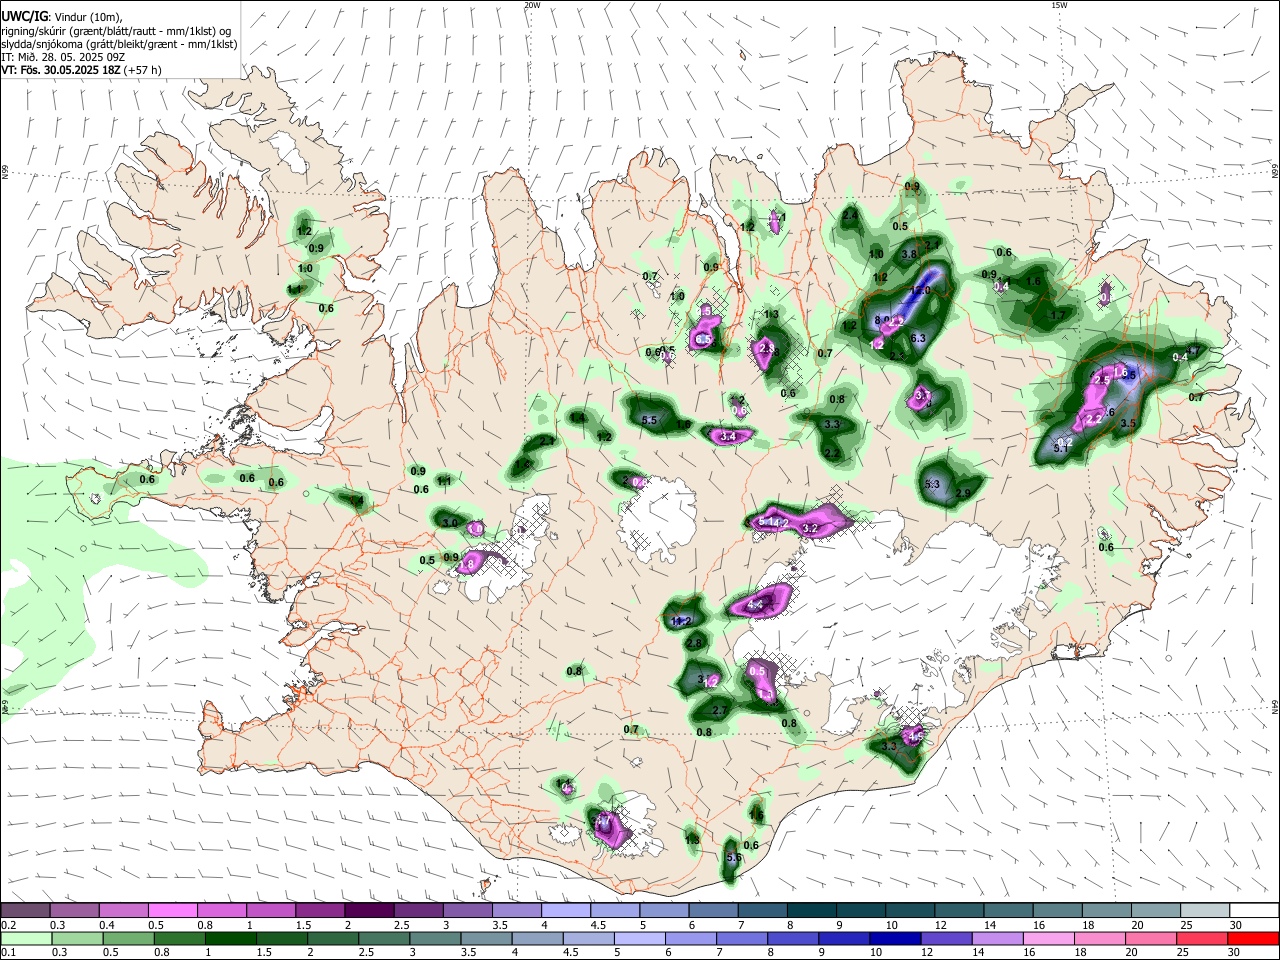The image size is (1280, 960).
Task: Select the 'slydda/snjókoma' legend description line
Action: pyautogui.click(x=119, y=44)
